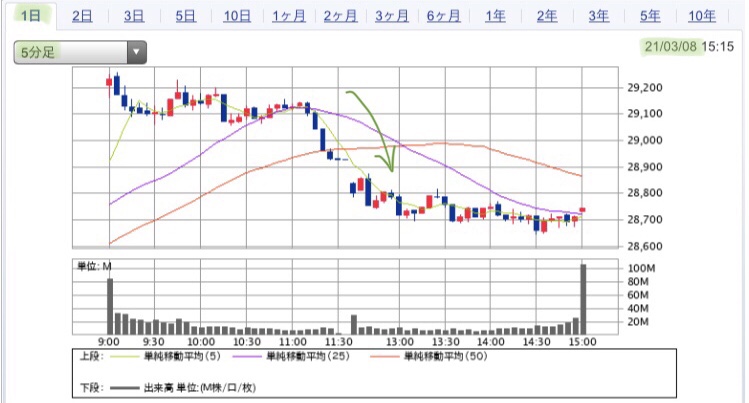The height and width of the screenshot is (403, 749).
Task: Open the 3日 chart range
Action: [x=134, y=16]
